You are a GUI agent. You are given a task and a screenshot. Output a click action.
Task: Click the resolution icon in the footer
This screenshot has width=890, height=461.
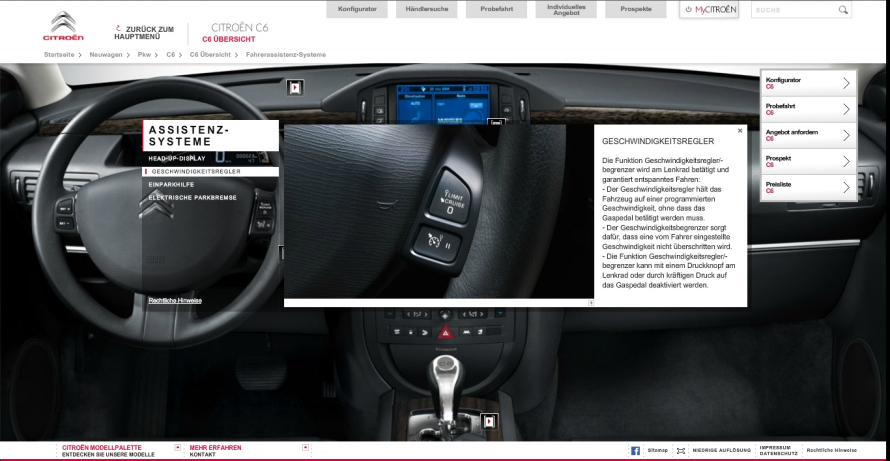pos(681,451)
